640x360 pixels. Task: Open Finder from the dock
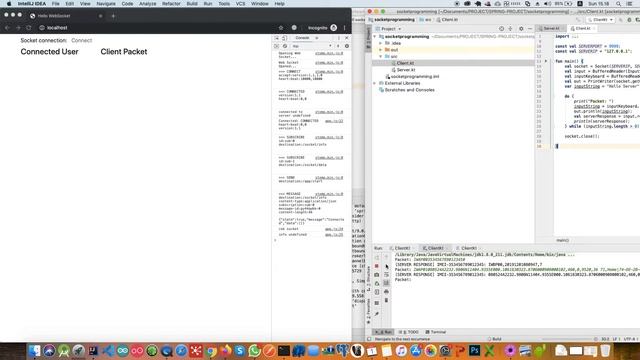point(35,351)
